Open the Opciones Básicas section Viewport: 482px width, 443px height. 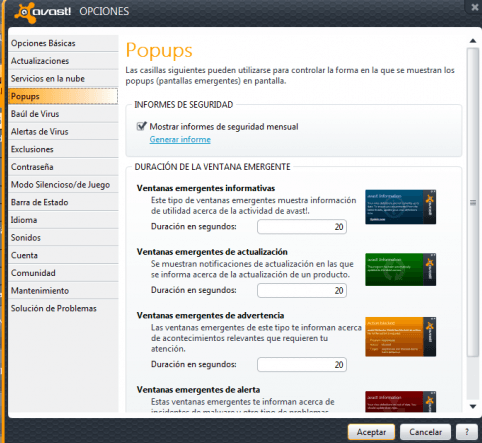click(x=63, y=43)
